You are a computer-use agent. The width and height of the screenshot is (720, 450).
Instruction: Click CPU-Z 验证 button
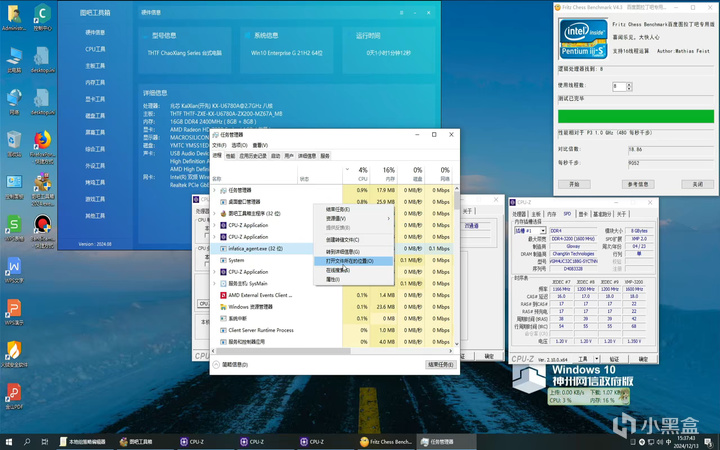click(614, 359)
